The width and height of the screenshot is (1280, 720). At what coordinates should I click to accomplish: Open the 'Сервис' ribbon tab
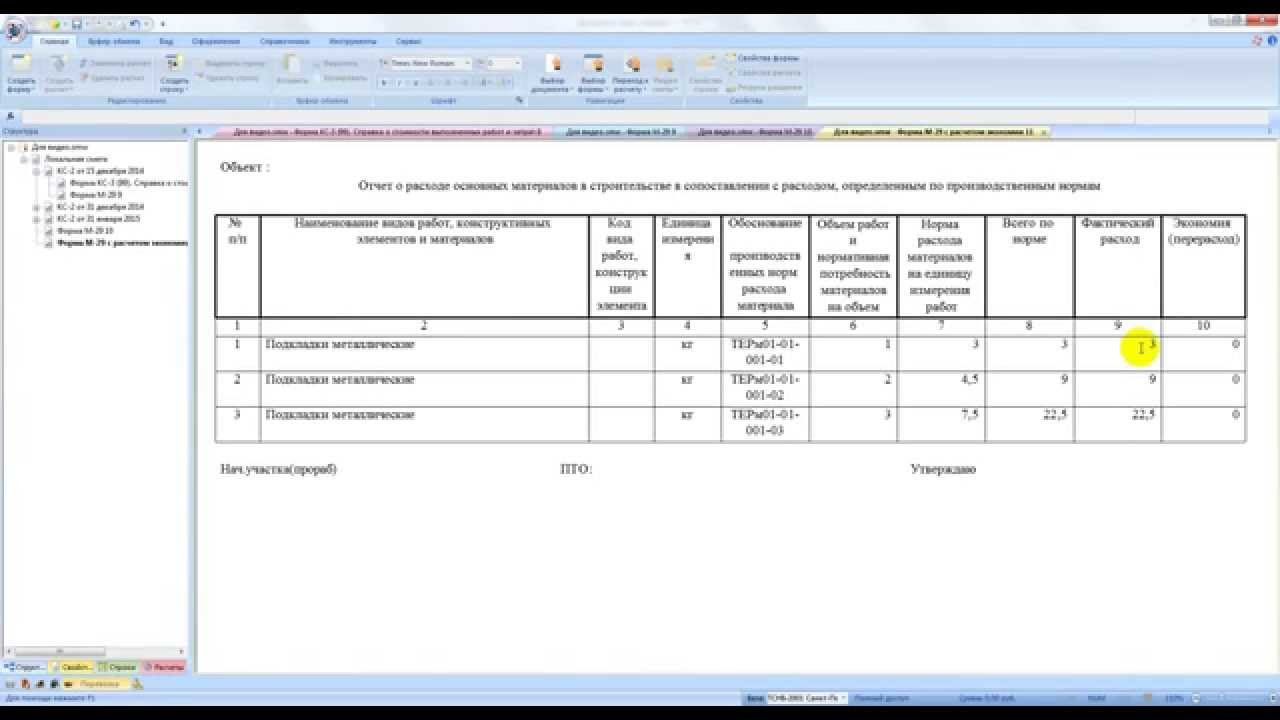[408, 42]
